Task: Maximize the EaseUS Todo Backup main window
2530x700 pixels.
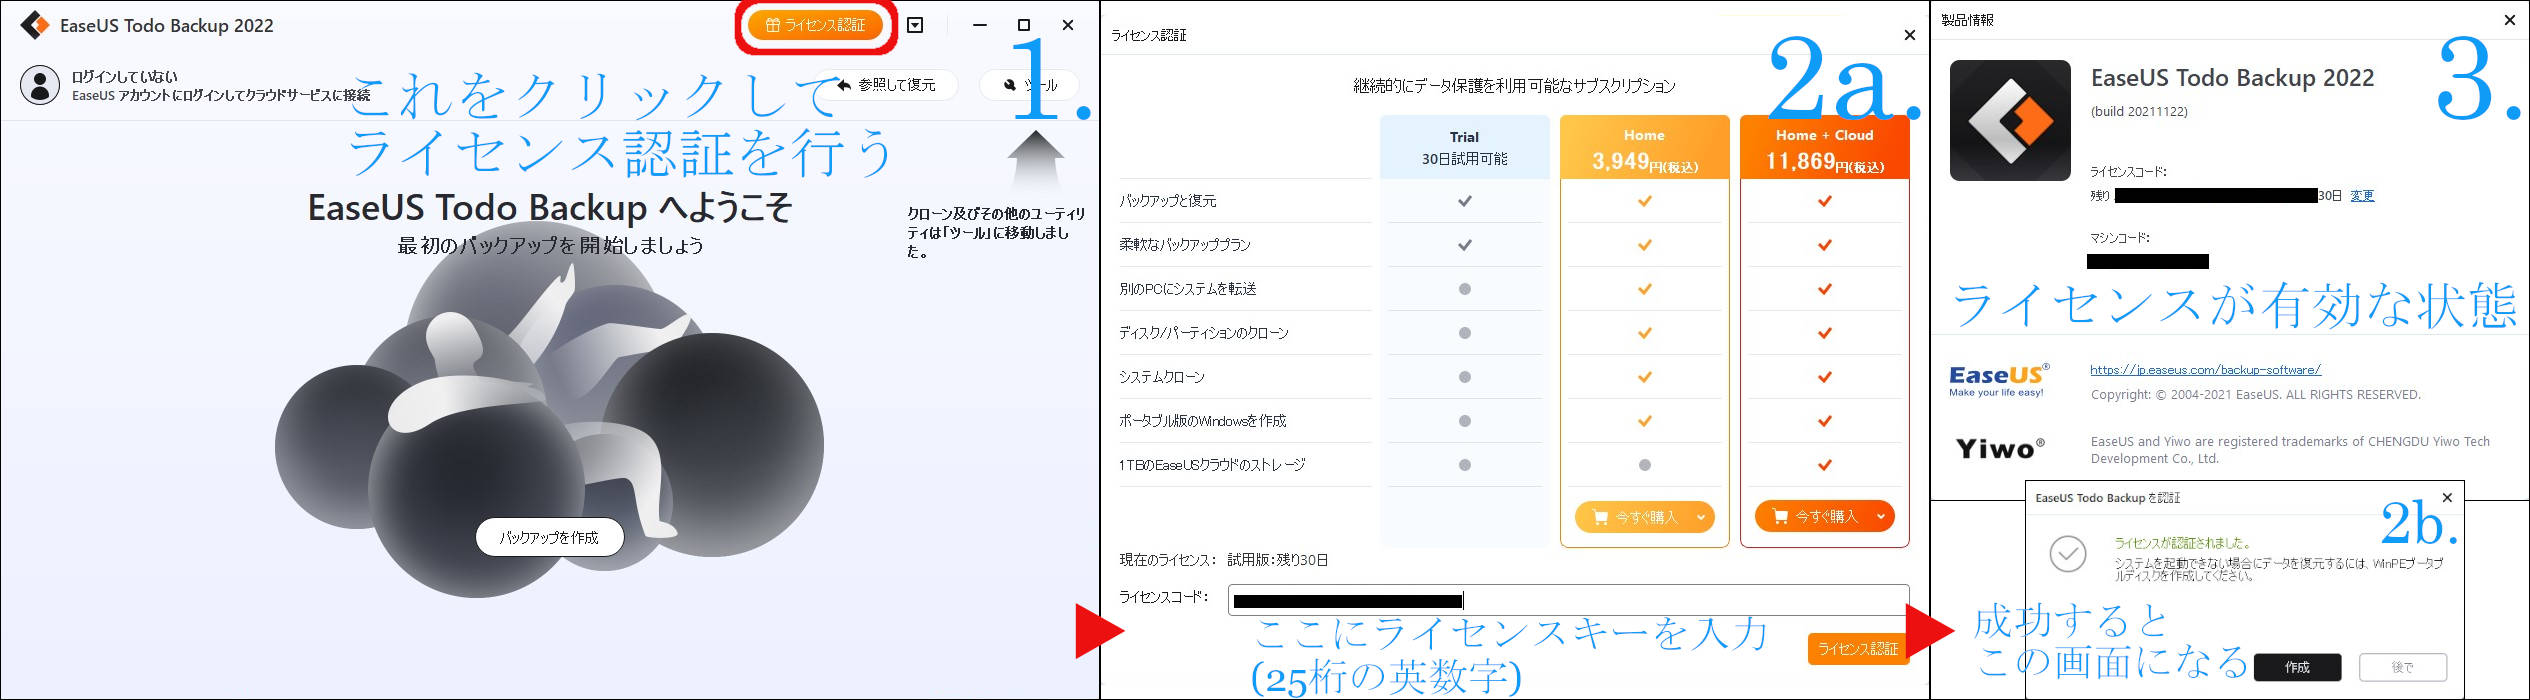Action: pyautogui.click(x=1024, y=25)
